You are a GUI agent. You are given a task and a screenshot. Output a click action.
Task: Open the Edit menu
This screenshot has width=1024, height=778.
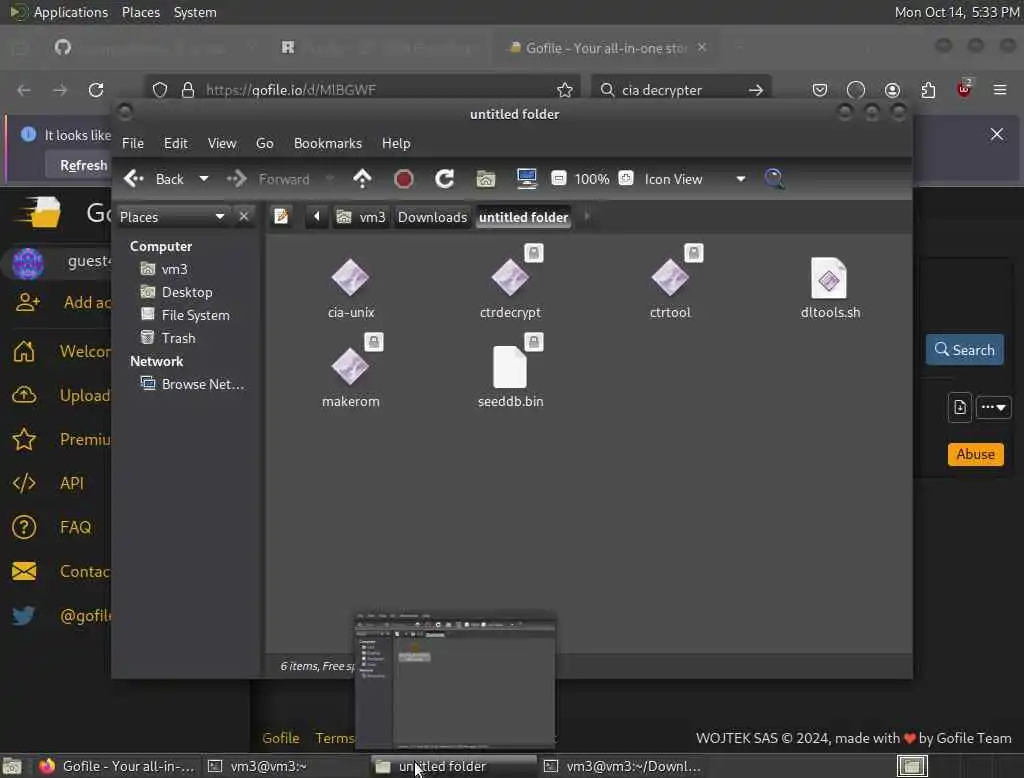pos(176,143)
